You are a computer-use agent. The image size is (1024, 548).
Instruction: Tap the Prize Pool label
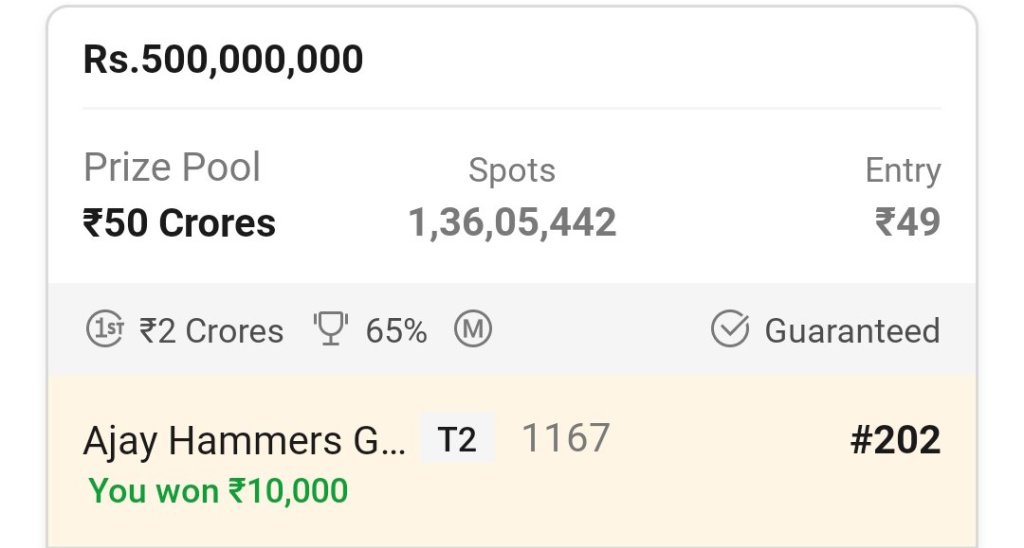pos(172,168)
